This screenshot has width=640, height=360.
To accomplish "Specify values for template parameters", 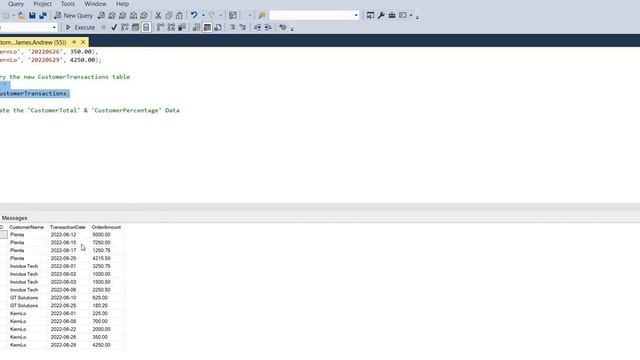I will [282, 27].
